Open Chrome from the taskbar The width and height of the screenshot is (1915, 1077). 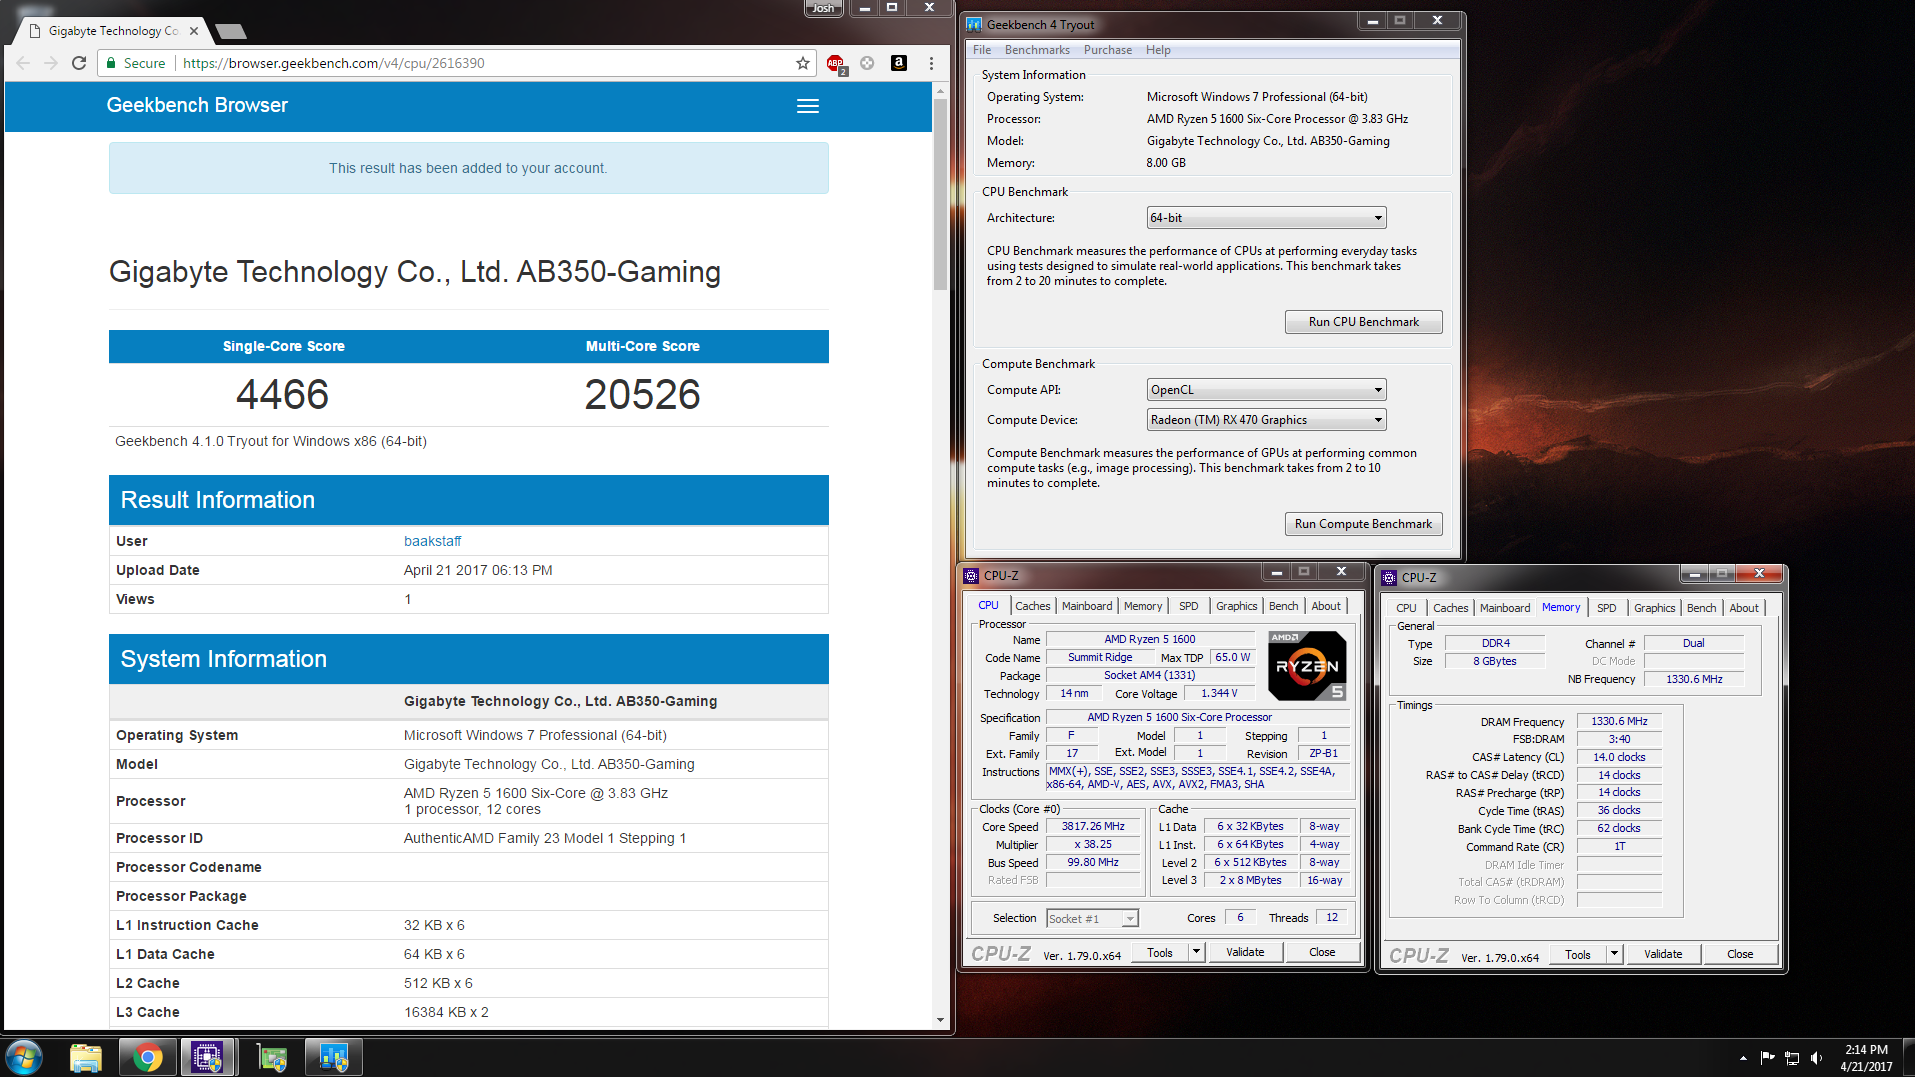147,1057
